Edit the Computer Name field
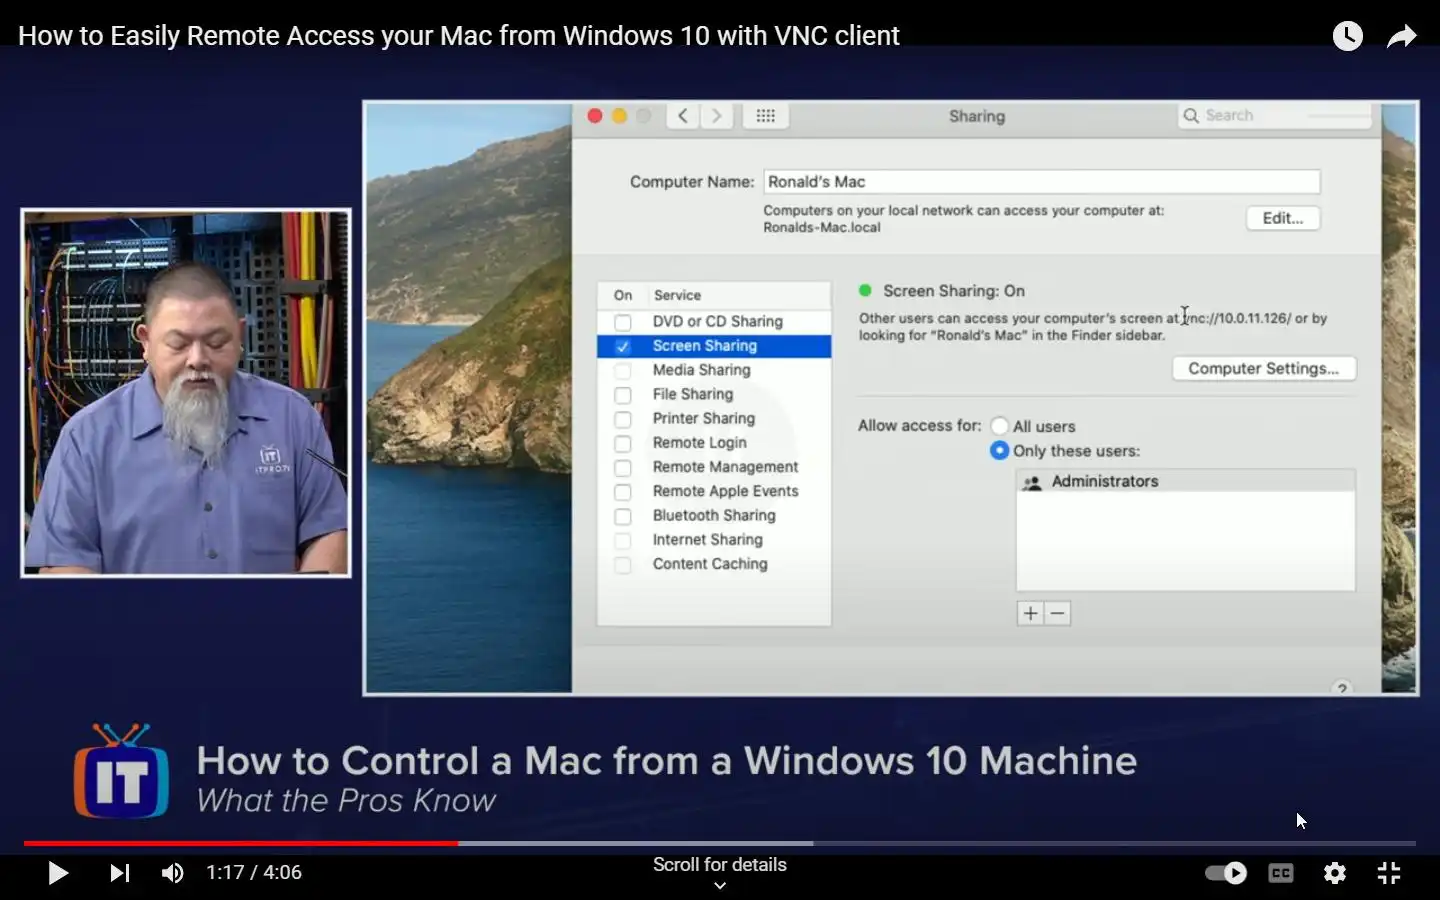 pyautogui.click(x=1042, y=182)
